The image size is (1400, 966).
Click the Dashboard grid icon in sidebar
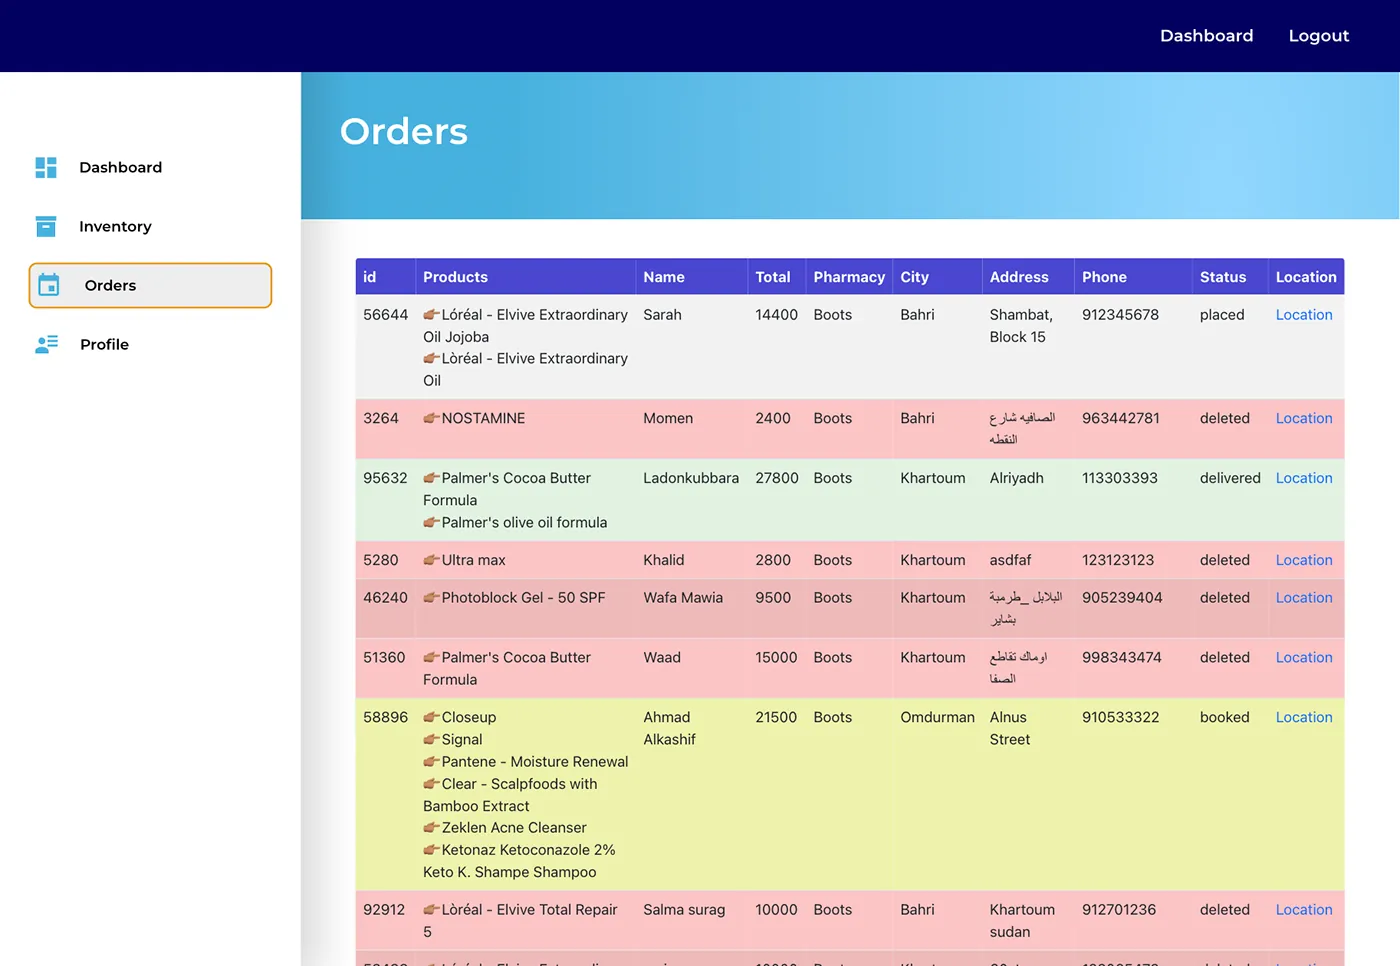(46, 167)
